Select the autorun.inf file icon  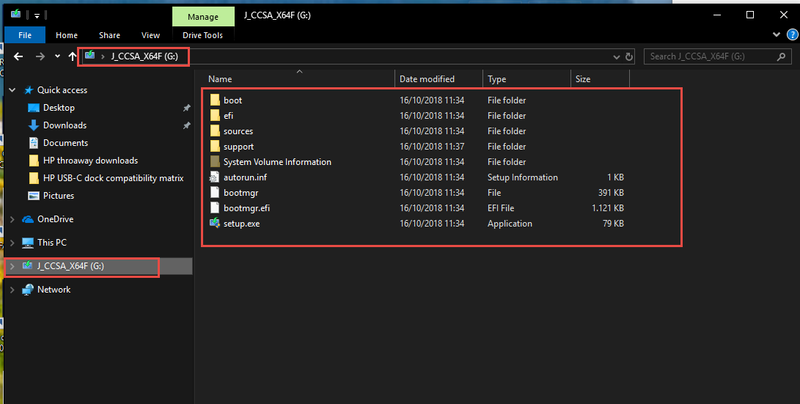click(215, 177)
